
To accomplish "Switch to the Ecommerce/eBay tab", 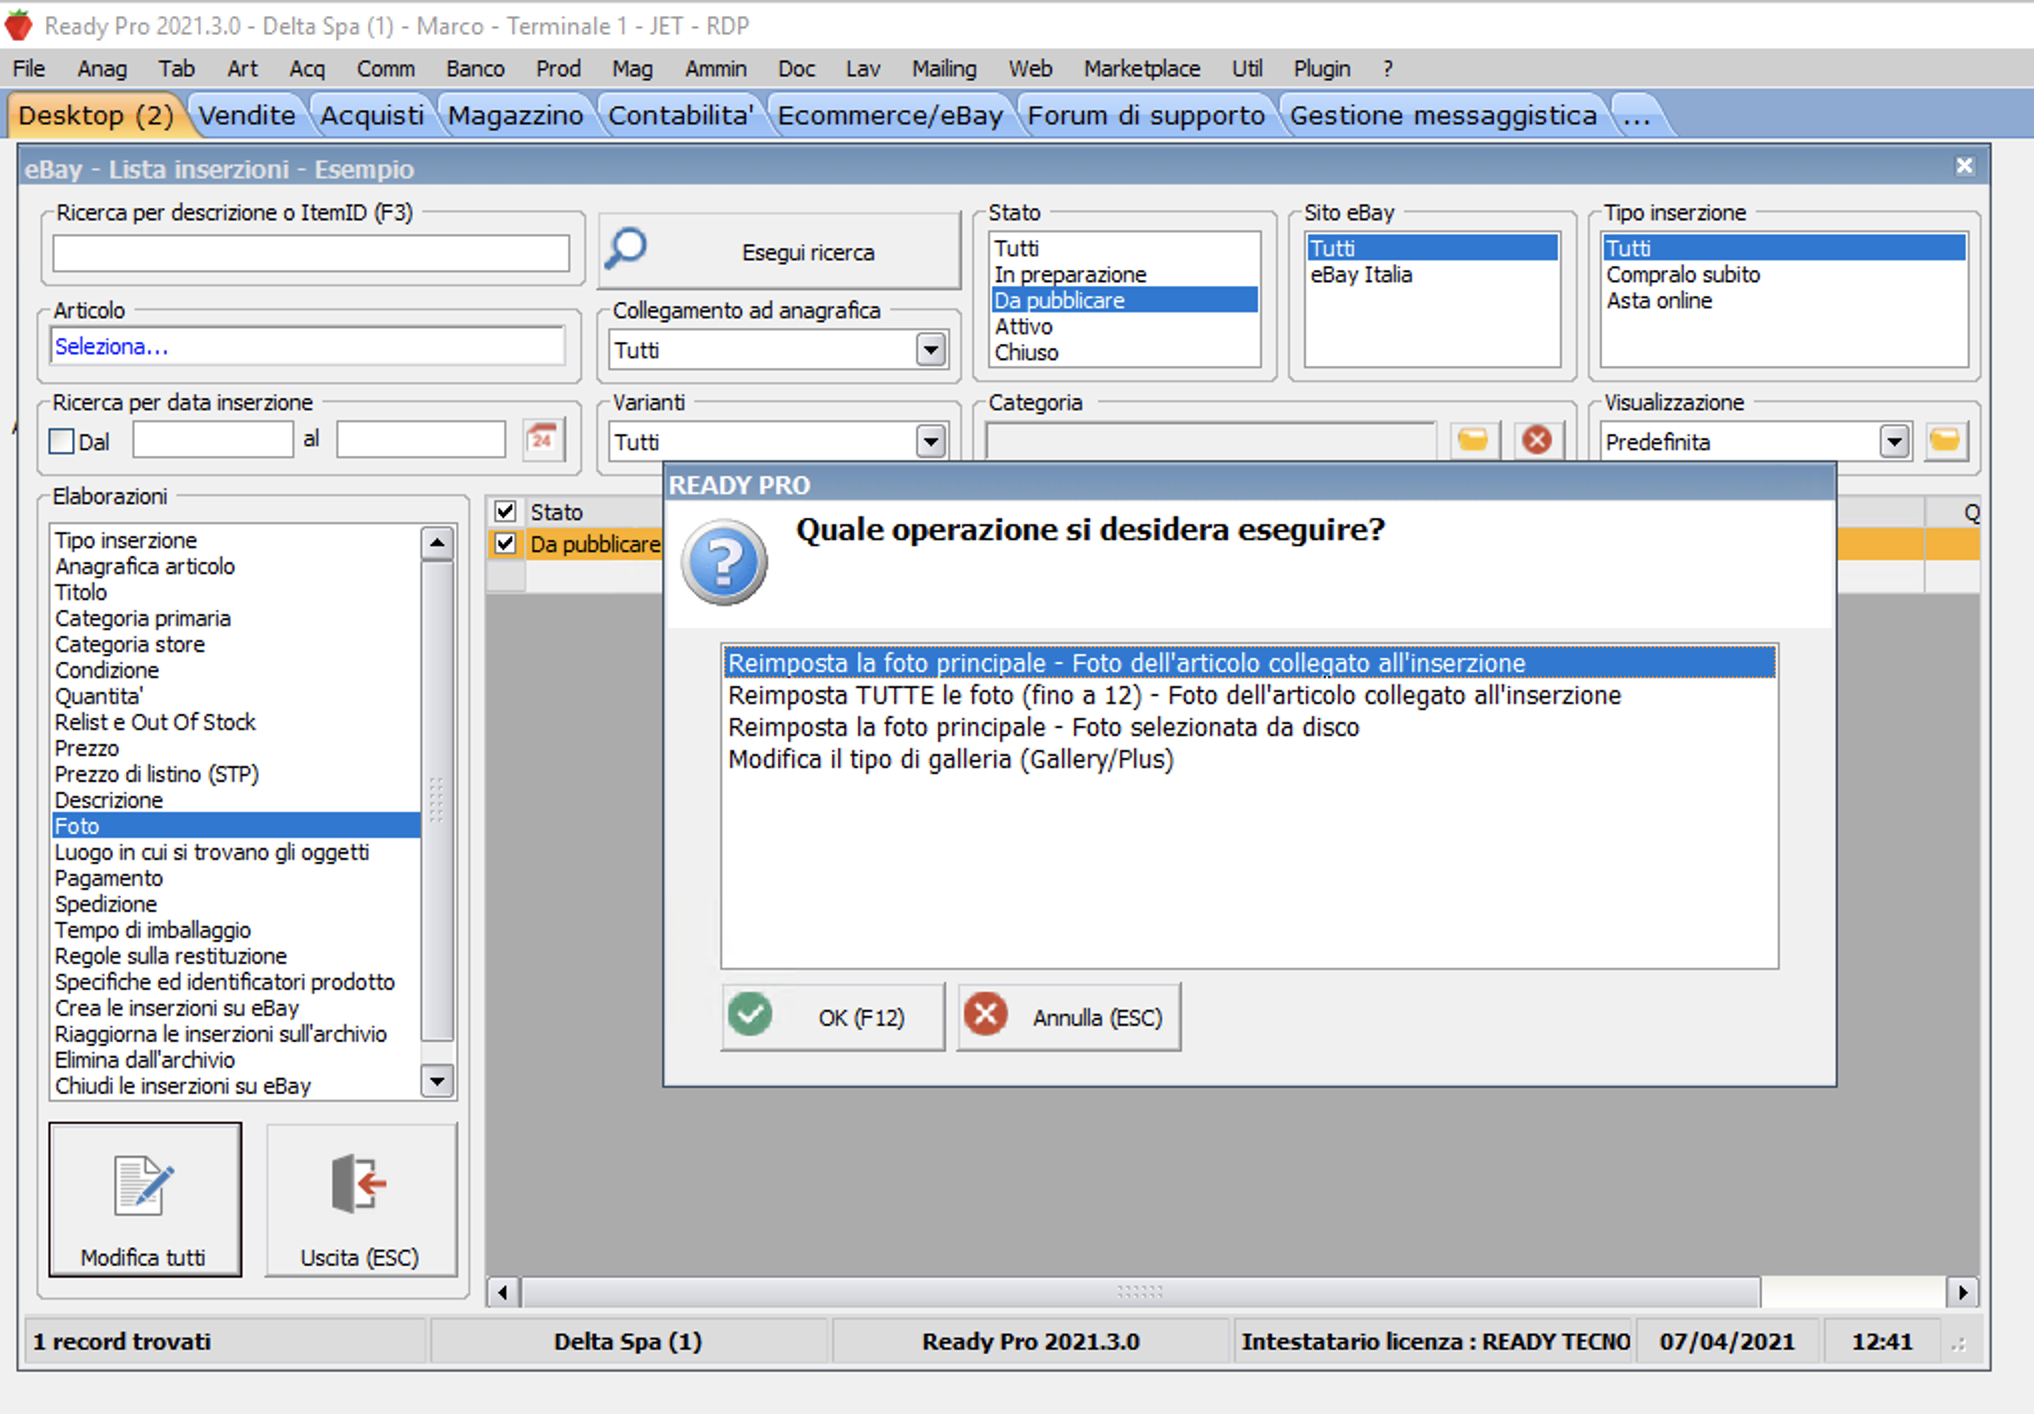I will (x=890, y=115).
